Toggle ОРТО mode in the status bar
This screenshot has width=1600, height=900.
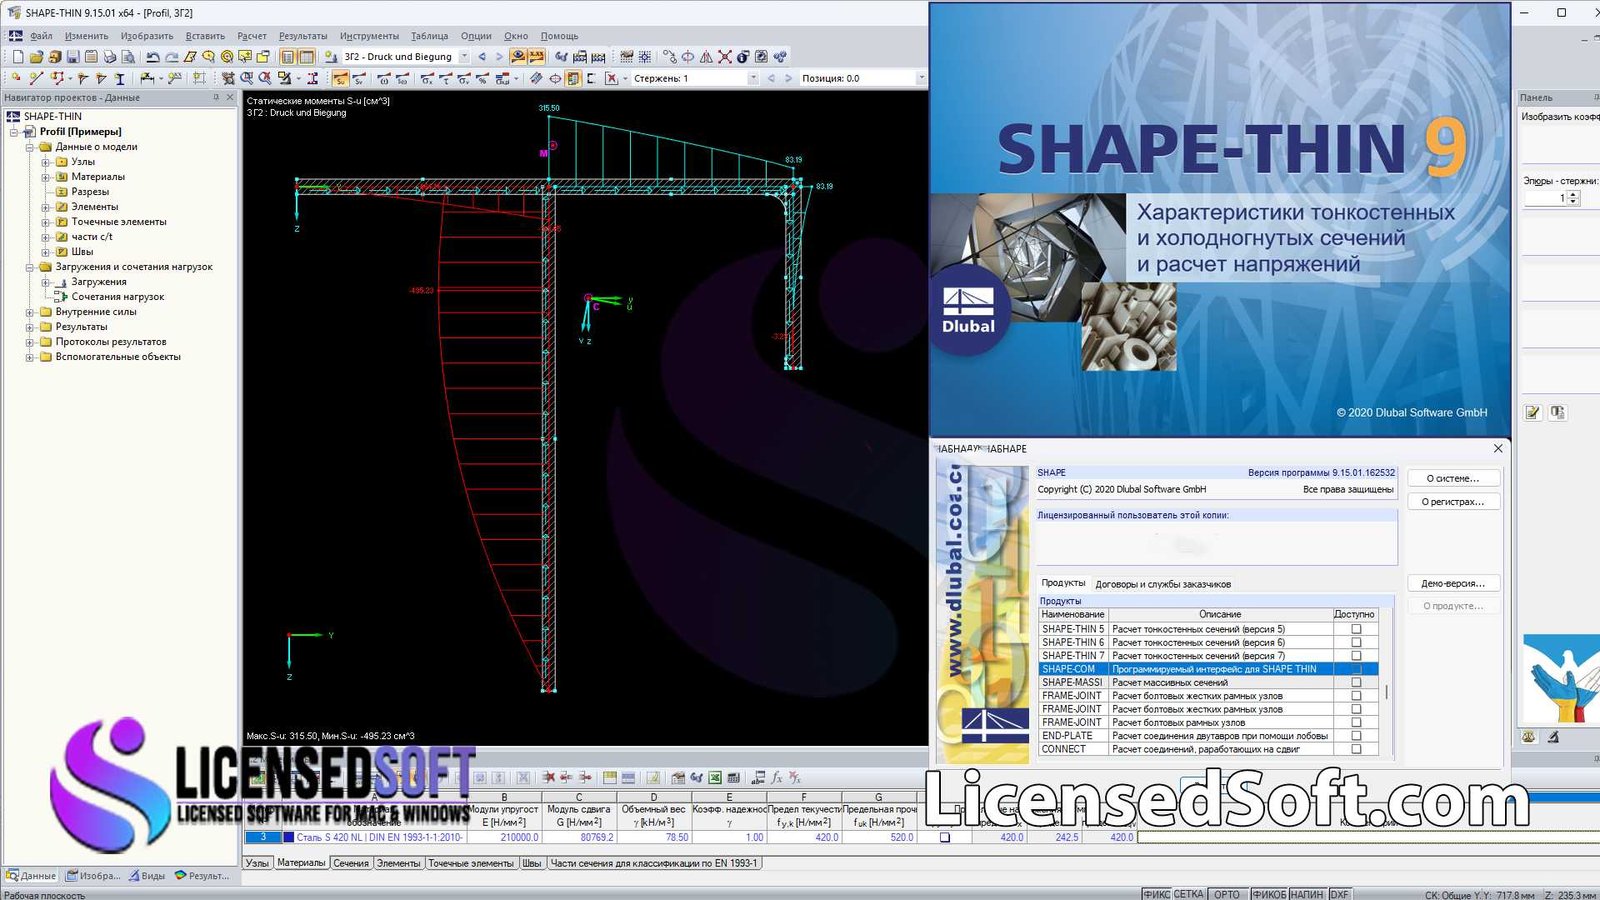[1227, 894]
